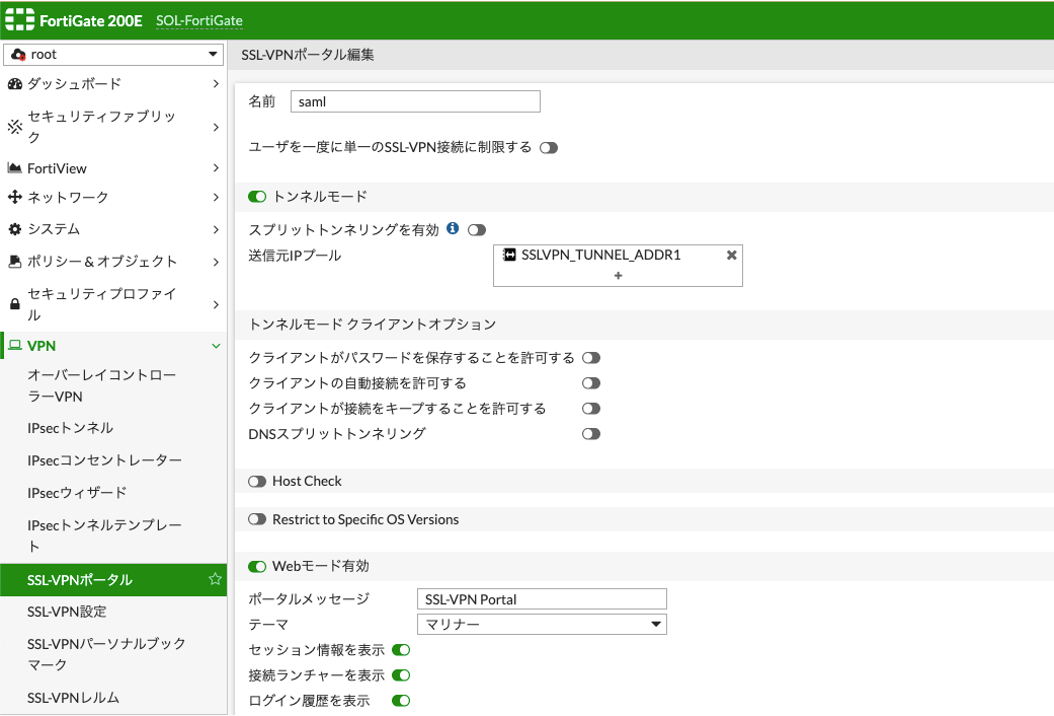Click the SSL-VPNポータル編集 page title
The width and height of the screenshot is (1054, 716).
pyautogui.click(x=308, y=55)
